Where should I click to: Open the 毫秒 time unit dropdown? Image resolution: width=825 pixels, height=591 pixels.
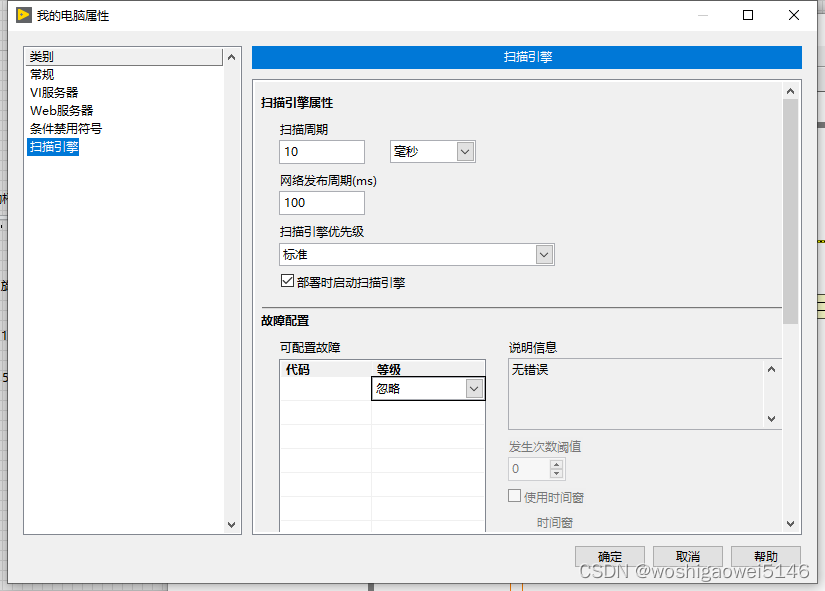tap(466, 151)
